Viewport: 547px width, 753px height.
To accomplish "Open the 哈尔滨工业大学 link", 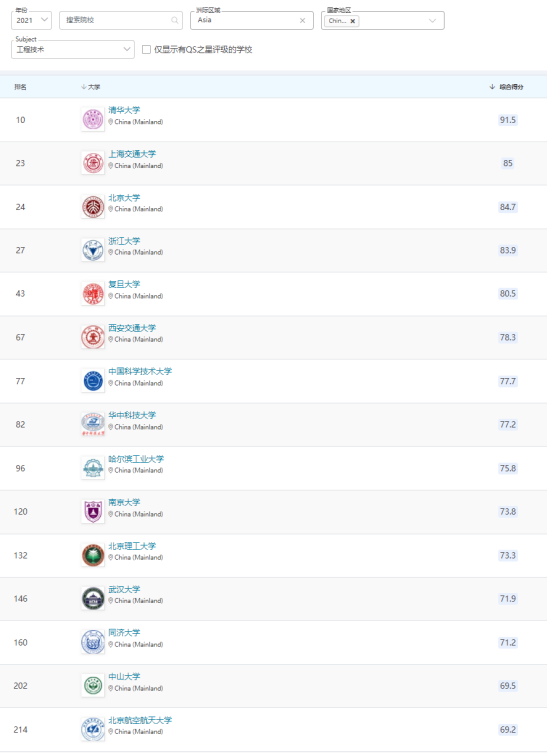I will pos(136,459).
